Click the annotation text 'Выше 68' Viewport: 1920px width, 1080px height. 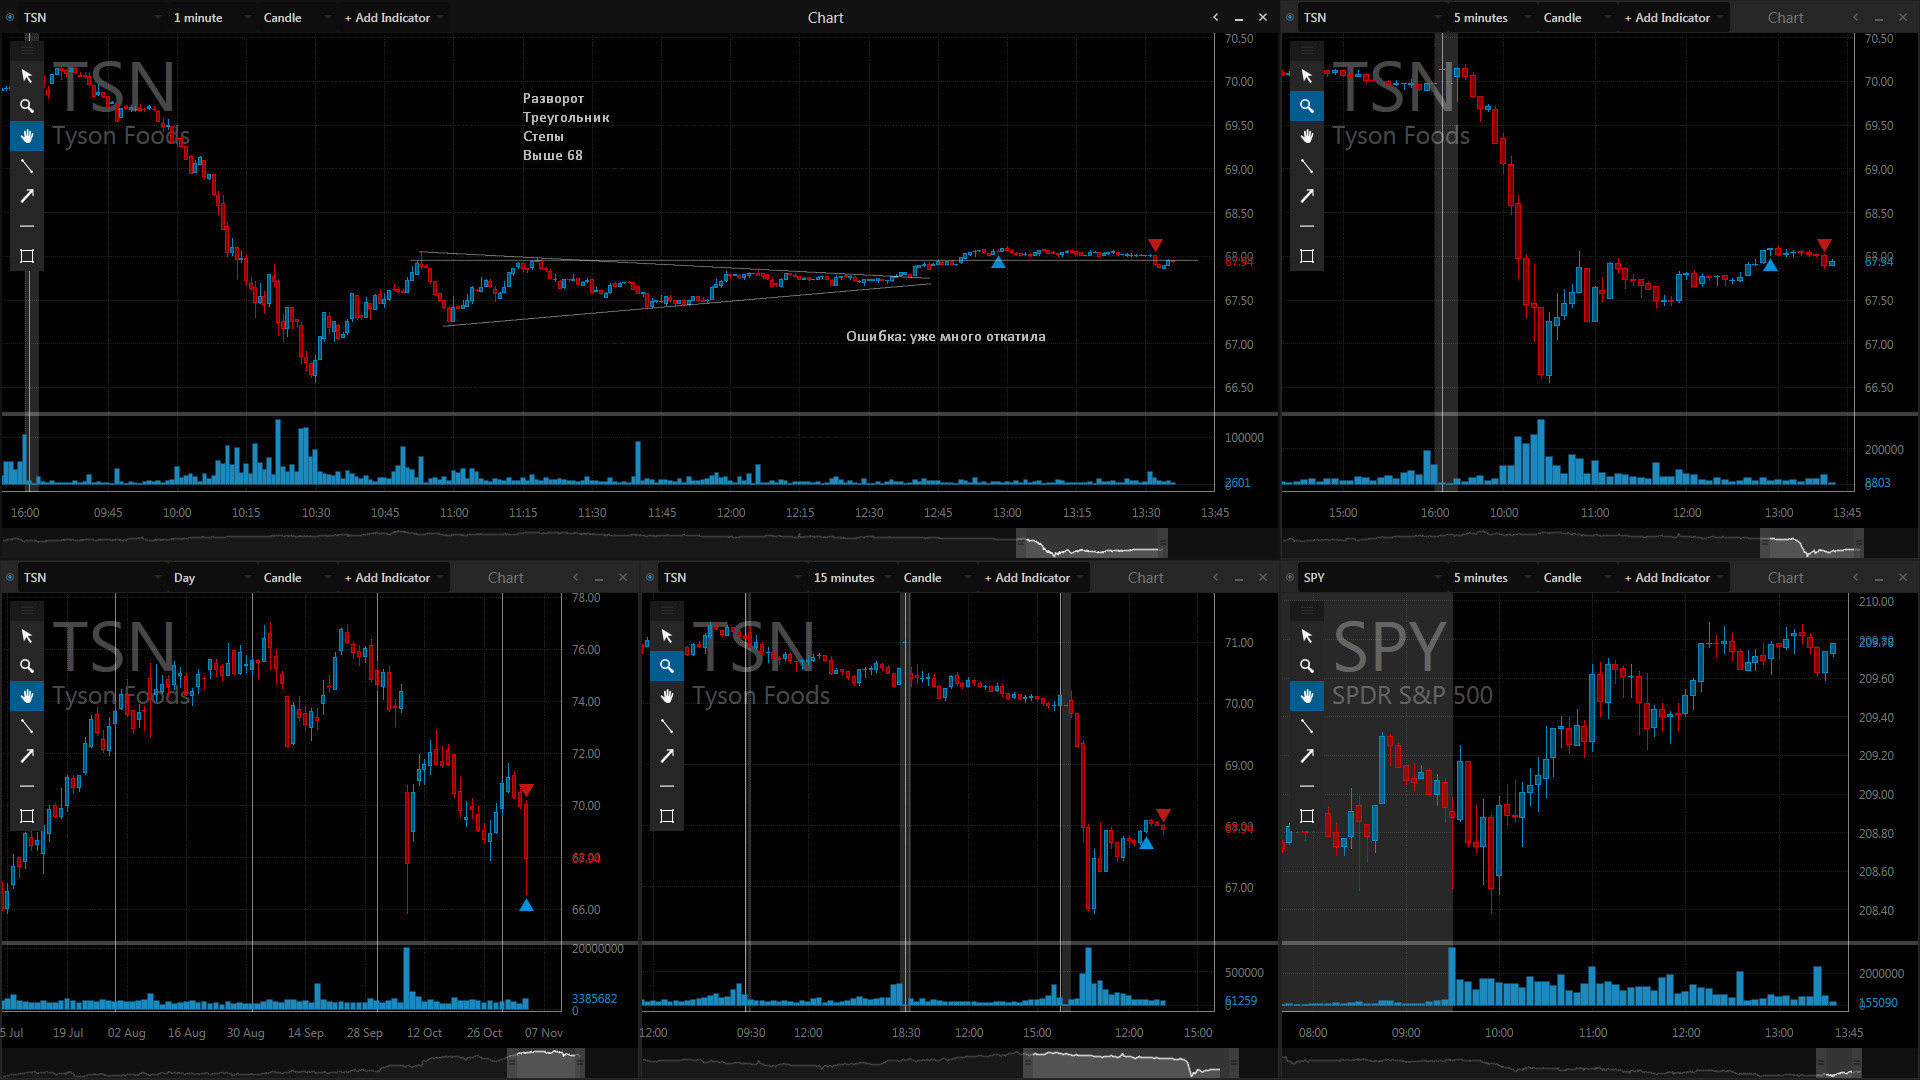[553, 155]
